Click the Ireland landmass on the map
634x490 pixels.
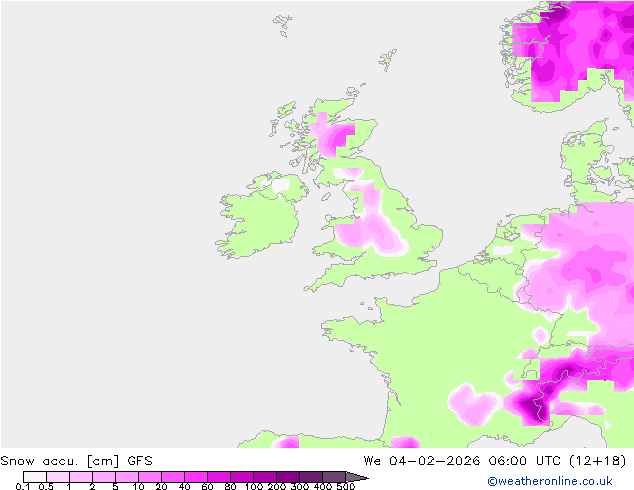261,220
